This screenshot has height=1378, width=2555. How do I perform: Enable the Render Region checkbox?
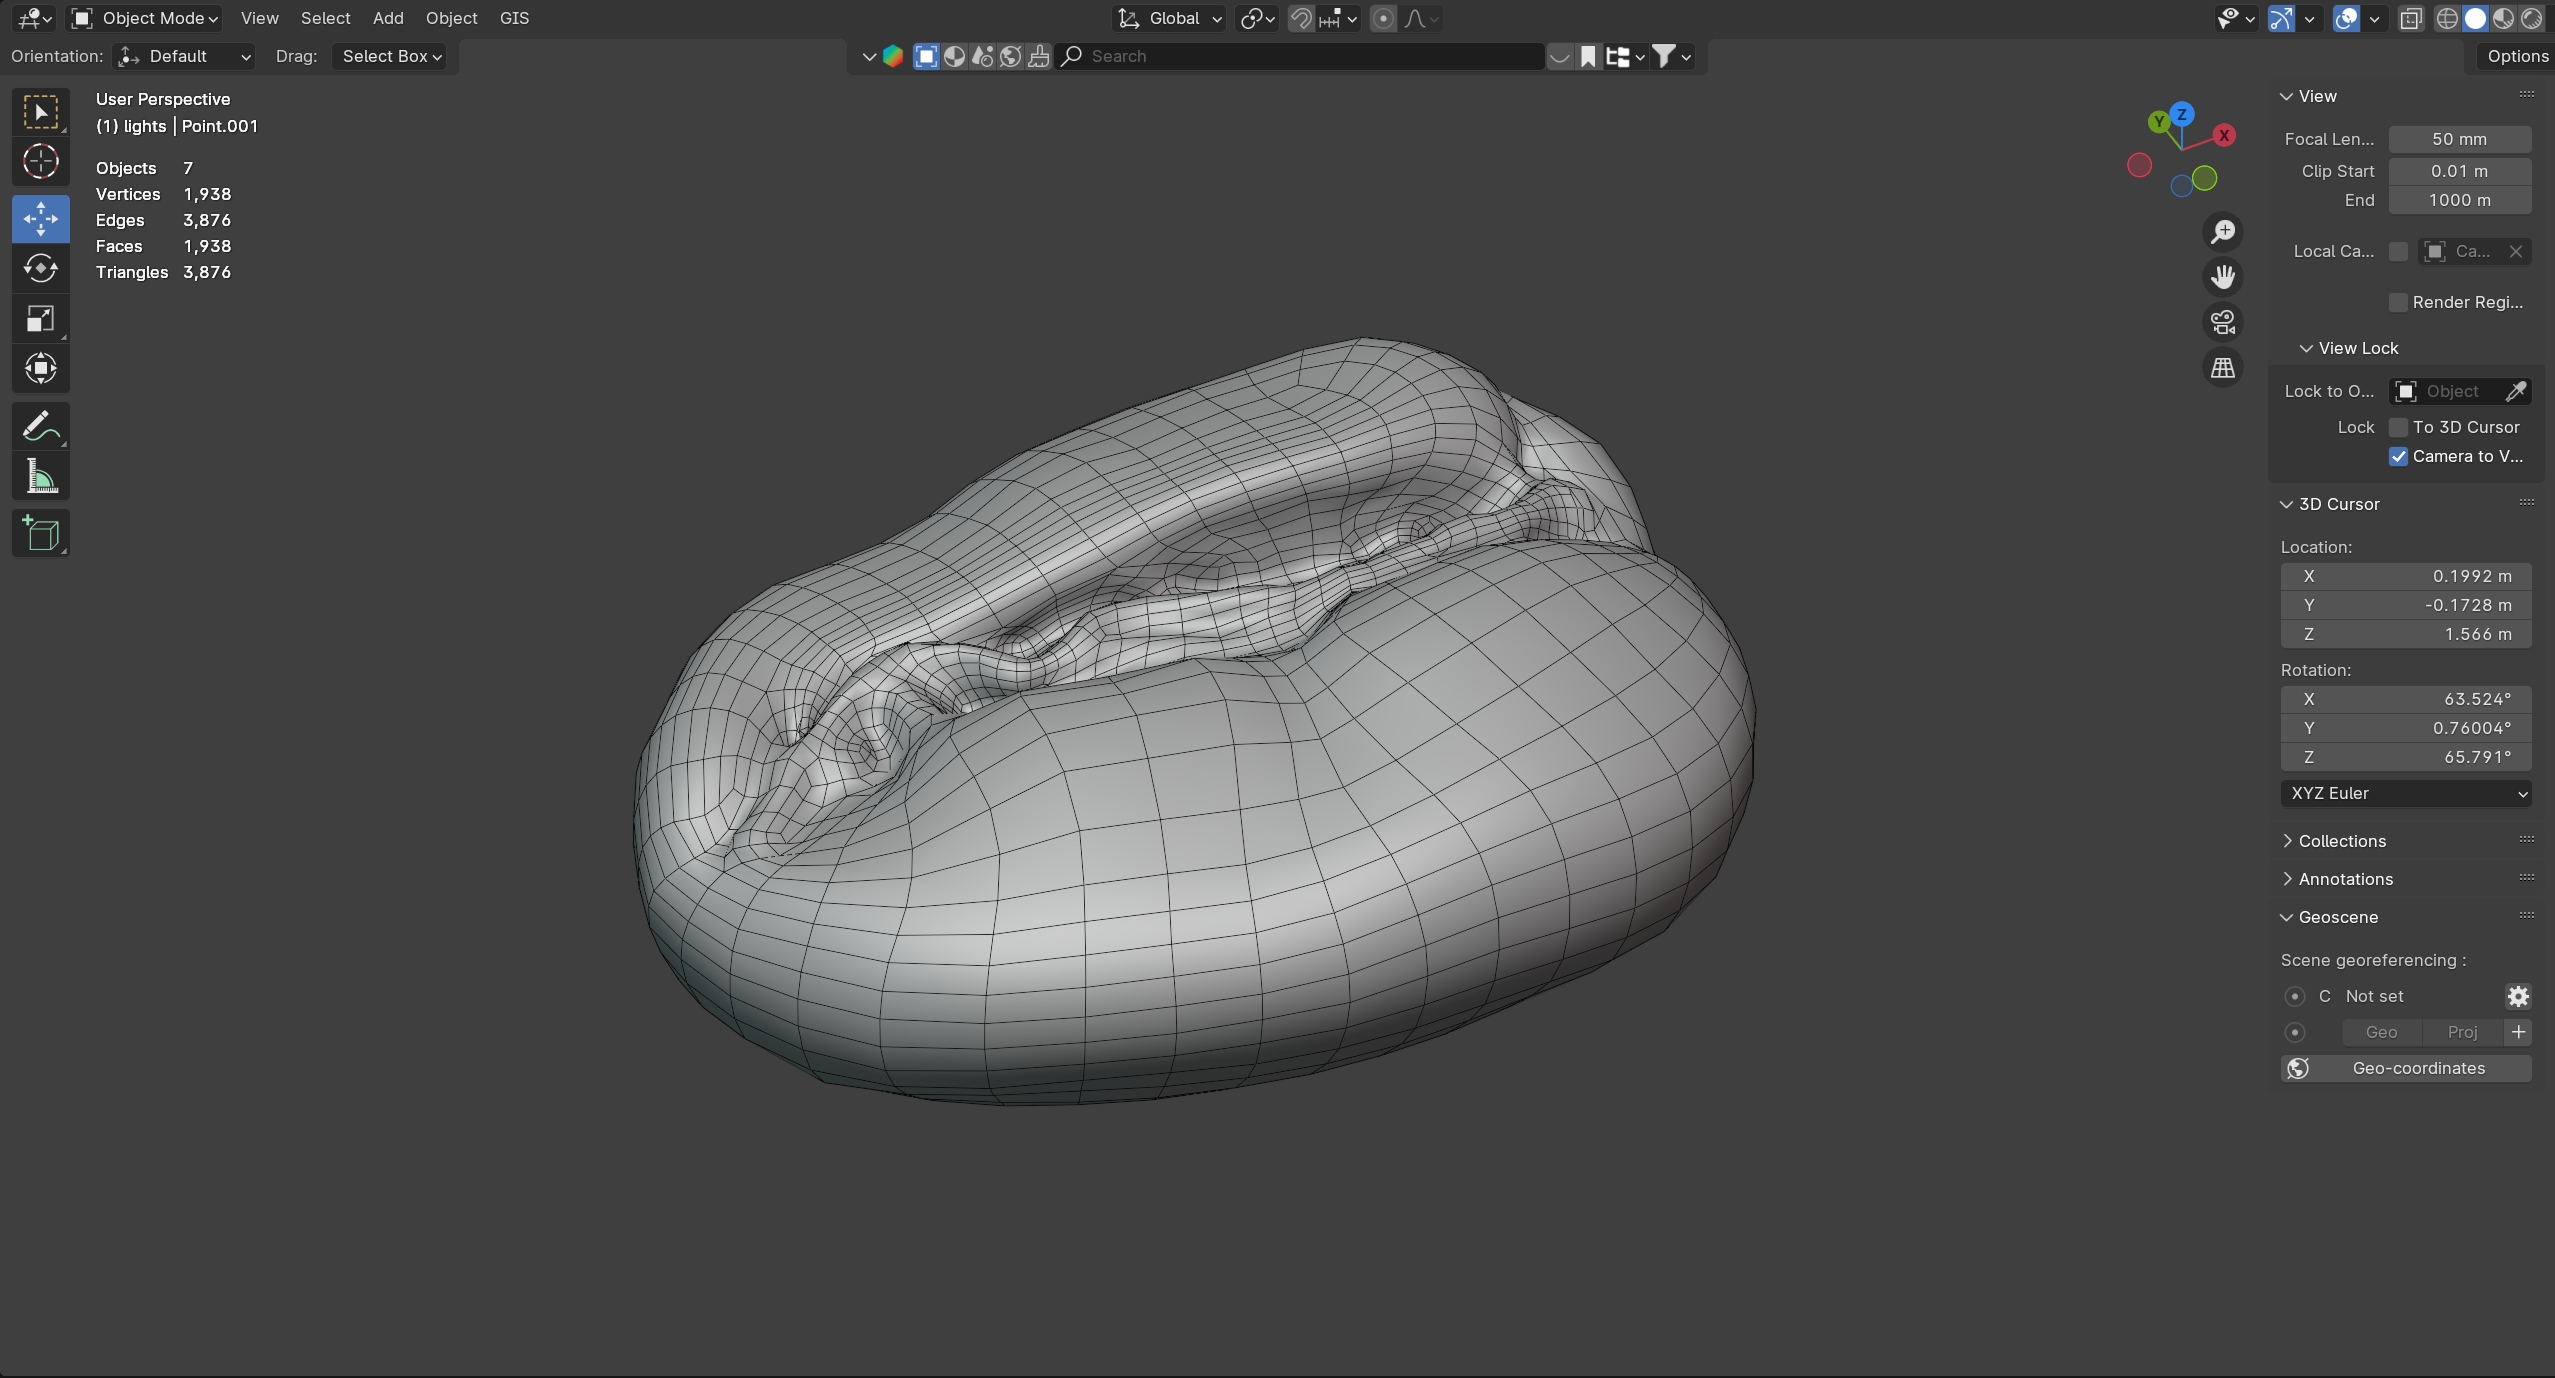[2398, 302]
